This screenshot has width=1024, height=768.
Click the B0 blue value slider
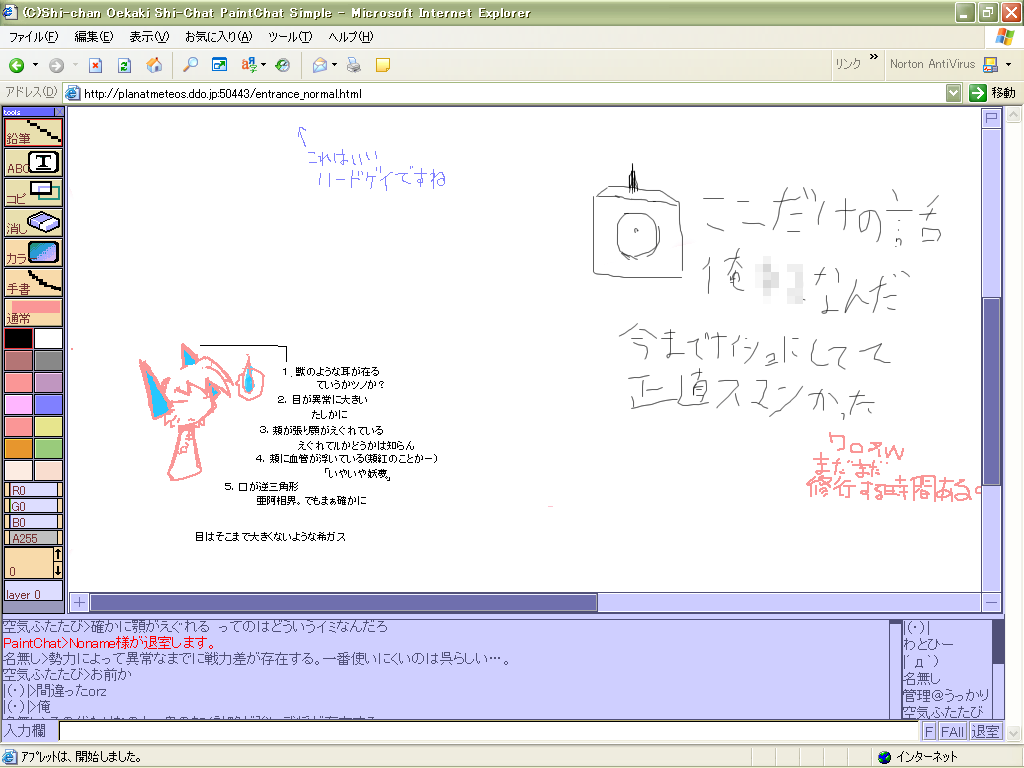[x=33, y=522]
